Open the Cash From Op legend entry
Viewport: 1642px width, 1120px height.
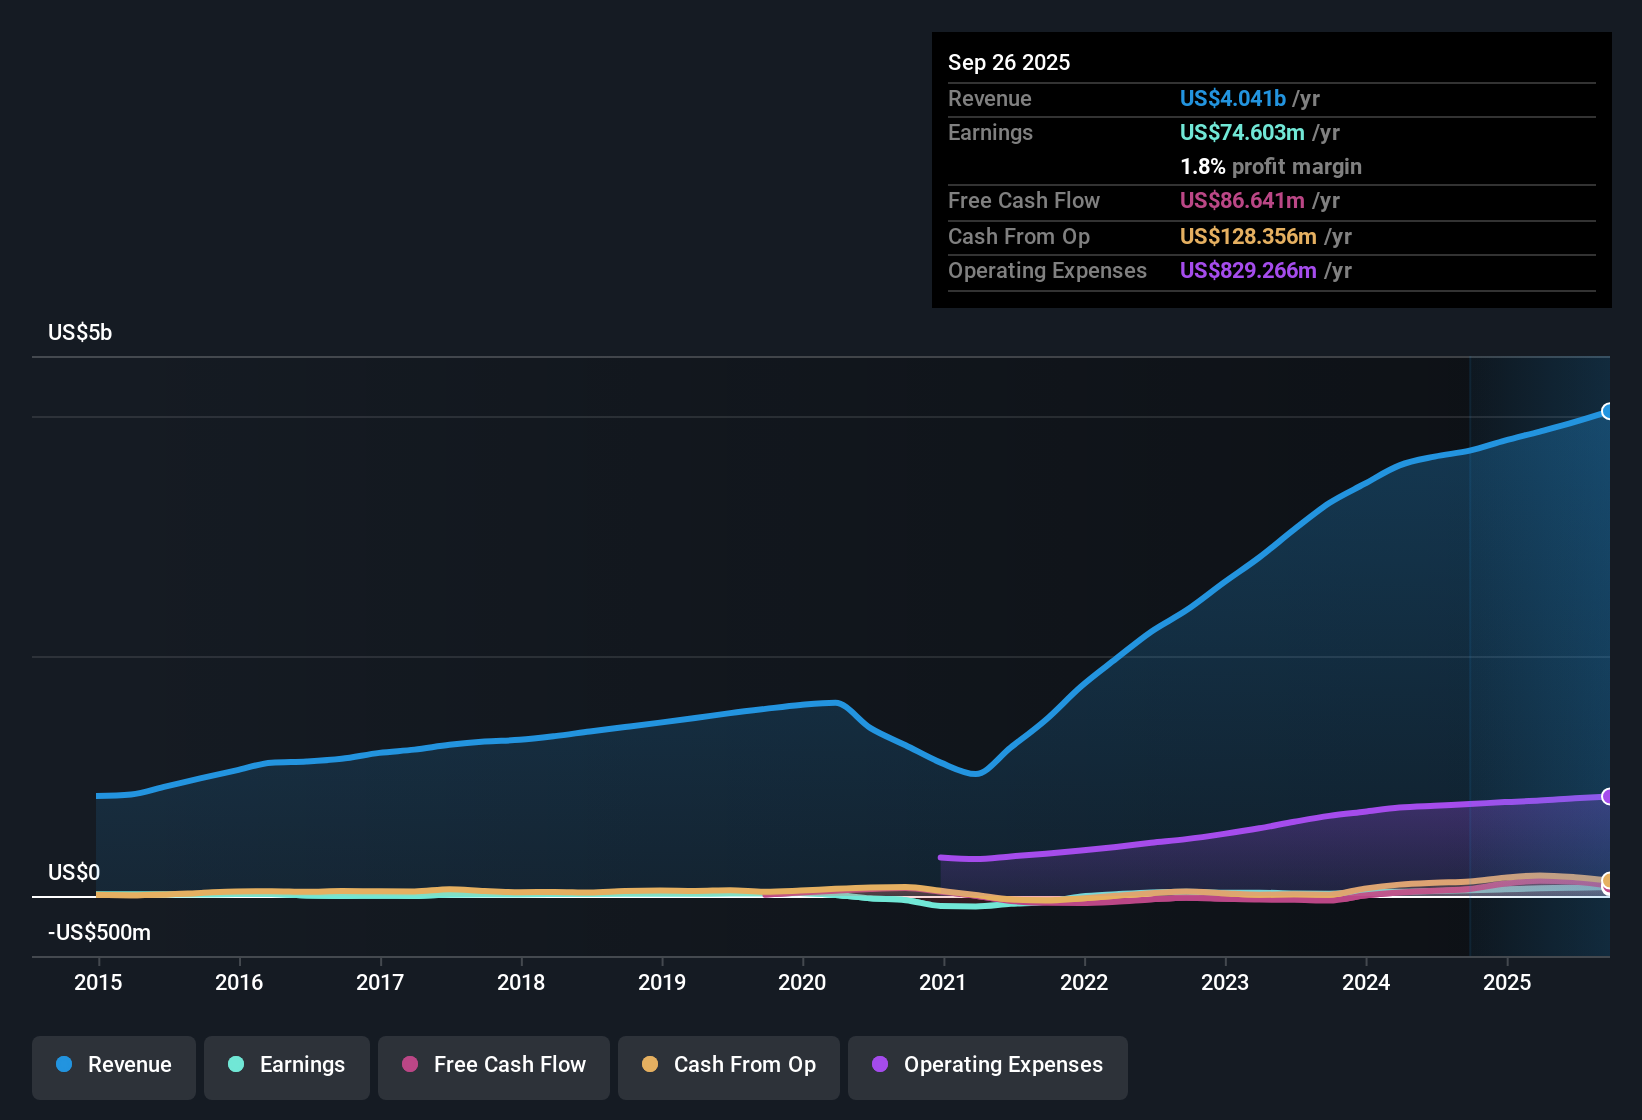tap(728, 1065)
